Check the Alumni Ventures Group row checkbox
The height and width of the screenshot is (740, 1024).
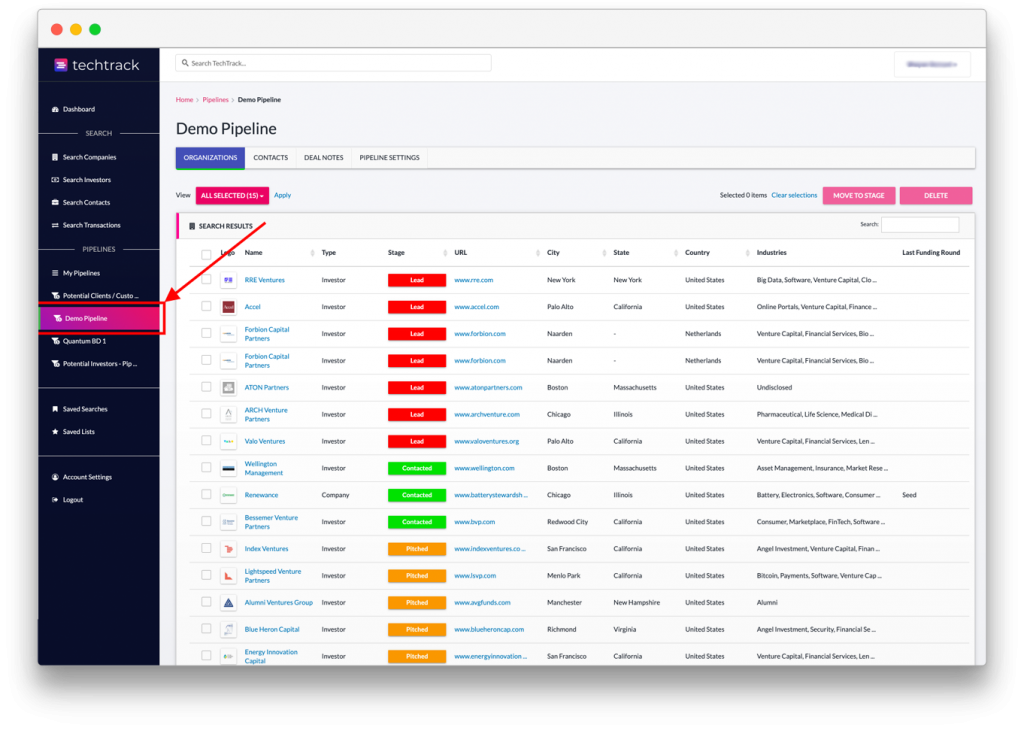206,602
